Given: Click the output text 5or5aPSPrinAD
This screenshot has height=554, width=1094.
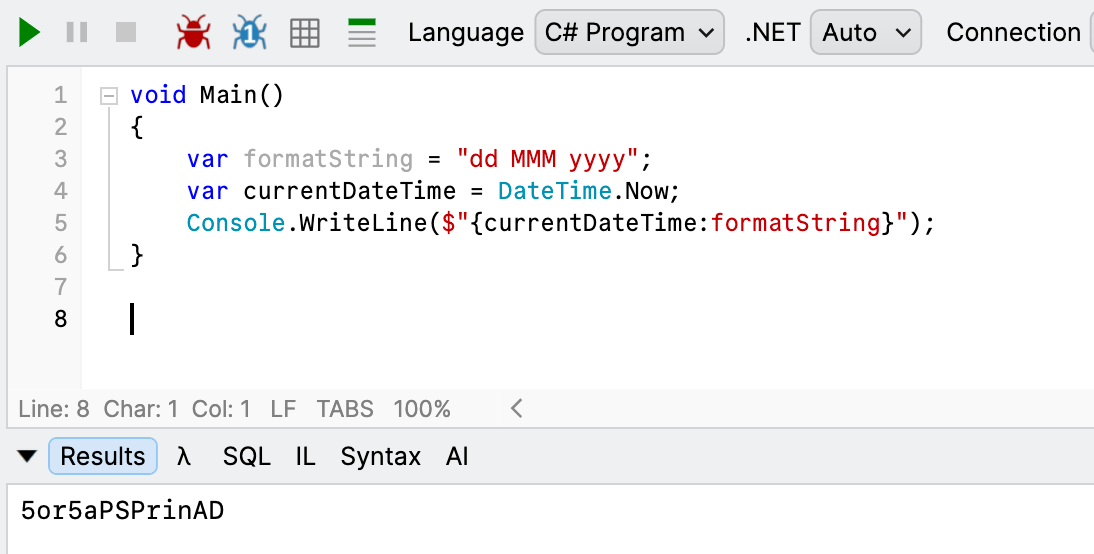Looking at the screenshot, I should coord(122,511).
